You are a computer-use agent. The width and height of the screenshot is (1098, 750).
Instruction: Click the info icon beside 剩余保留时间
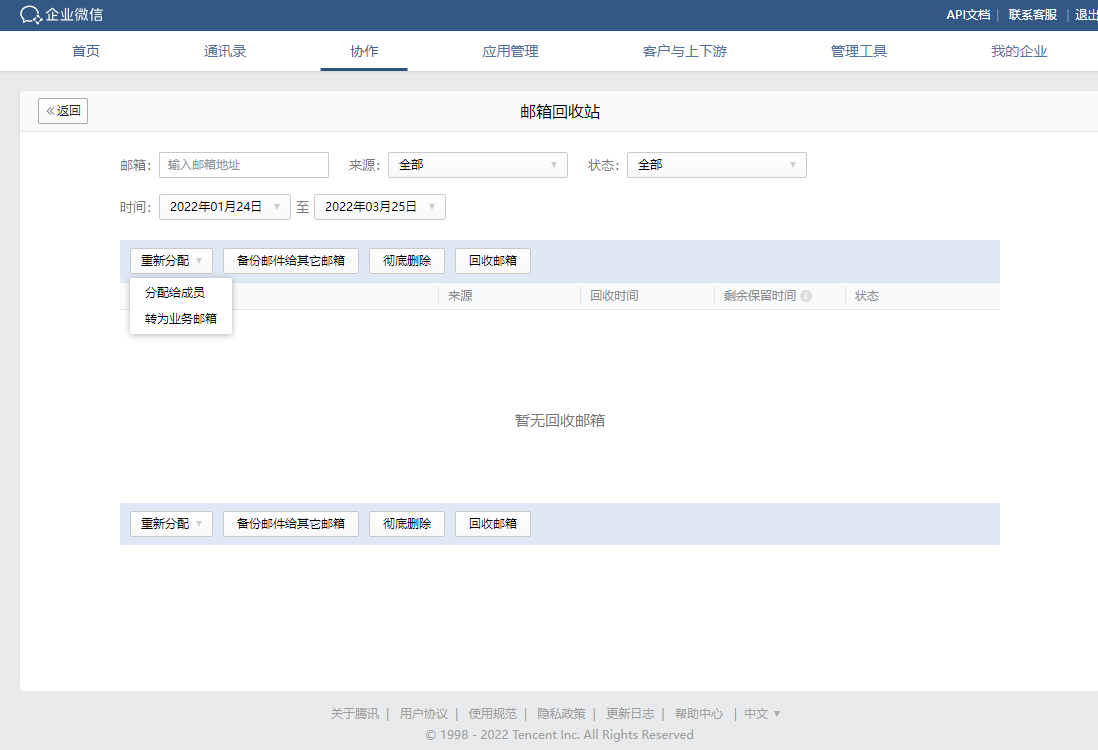coord(806,296)
